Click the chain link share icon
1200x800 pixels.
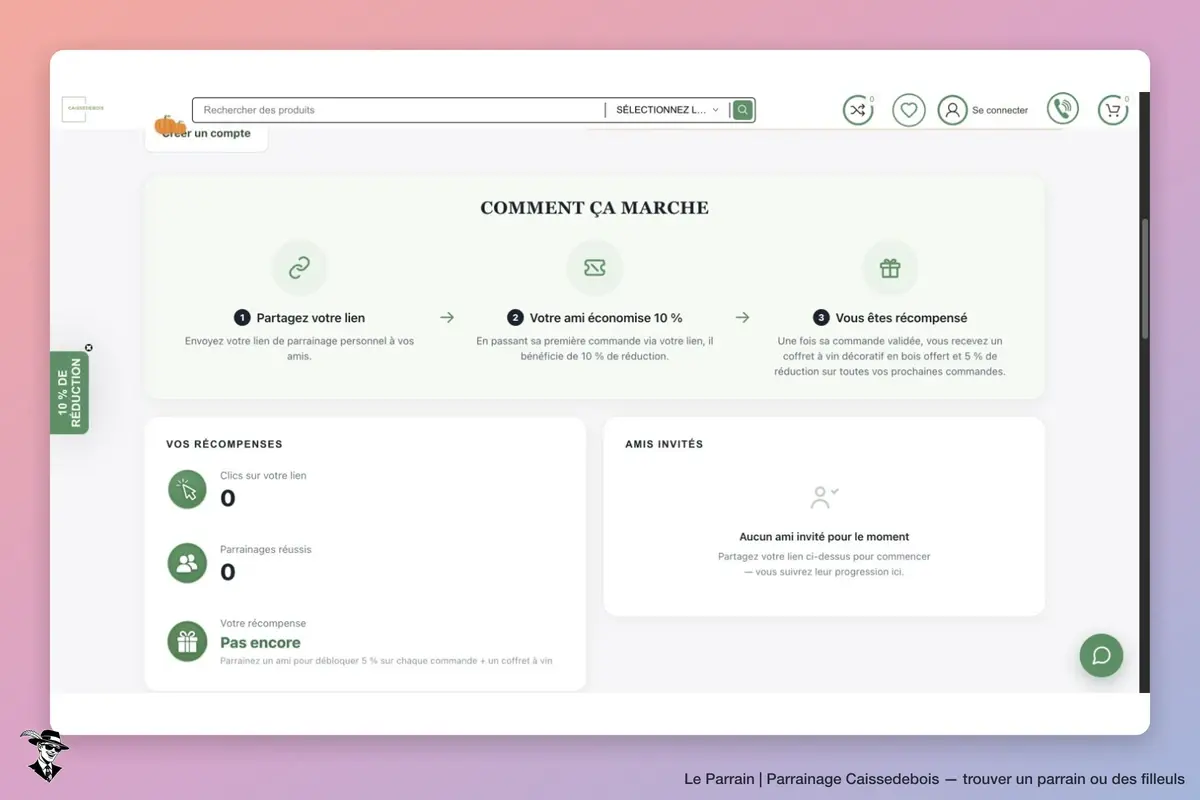(299, 268)
